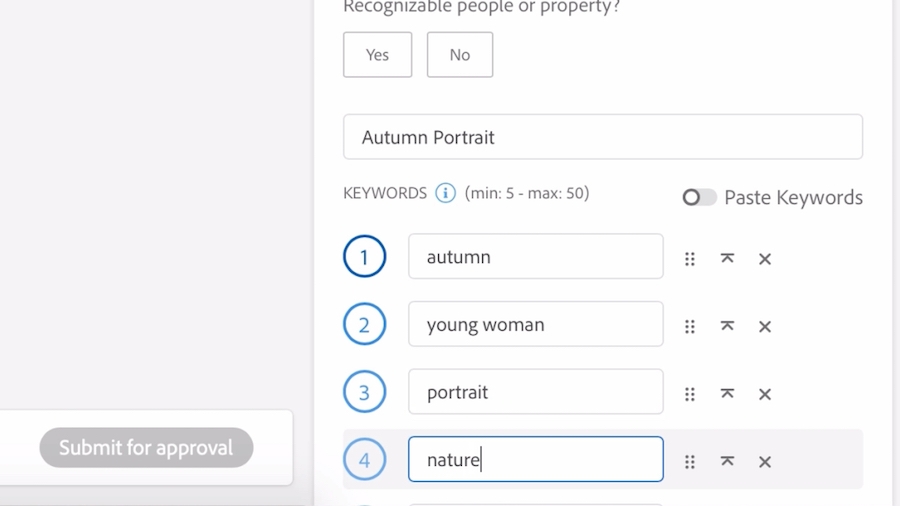The height and width of the screenshot is (506, 900).
Task: Move 'autumn' keyword to top
Action: pyautogui.click(x=727, y=259)
